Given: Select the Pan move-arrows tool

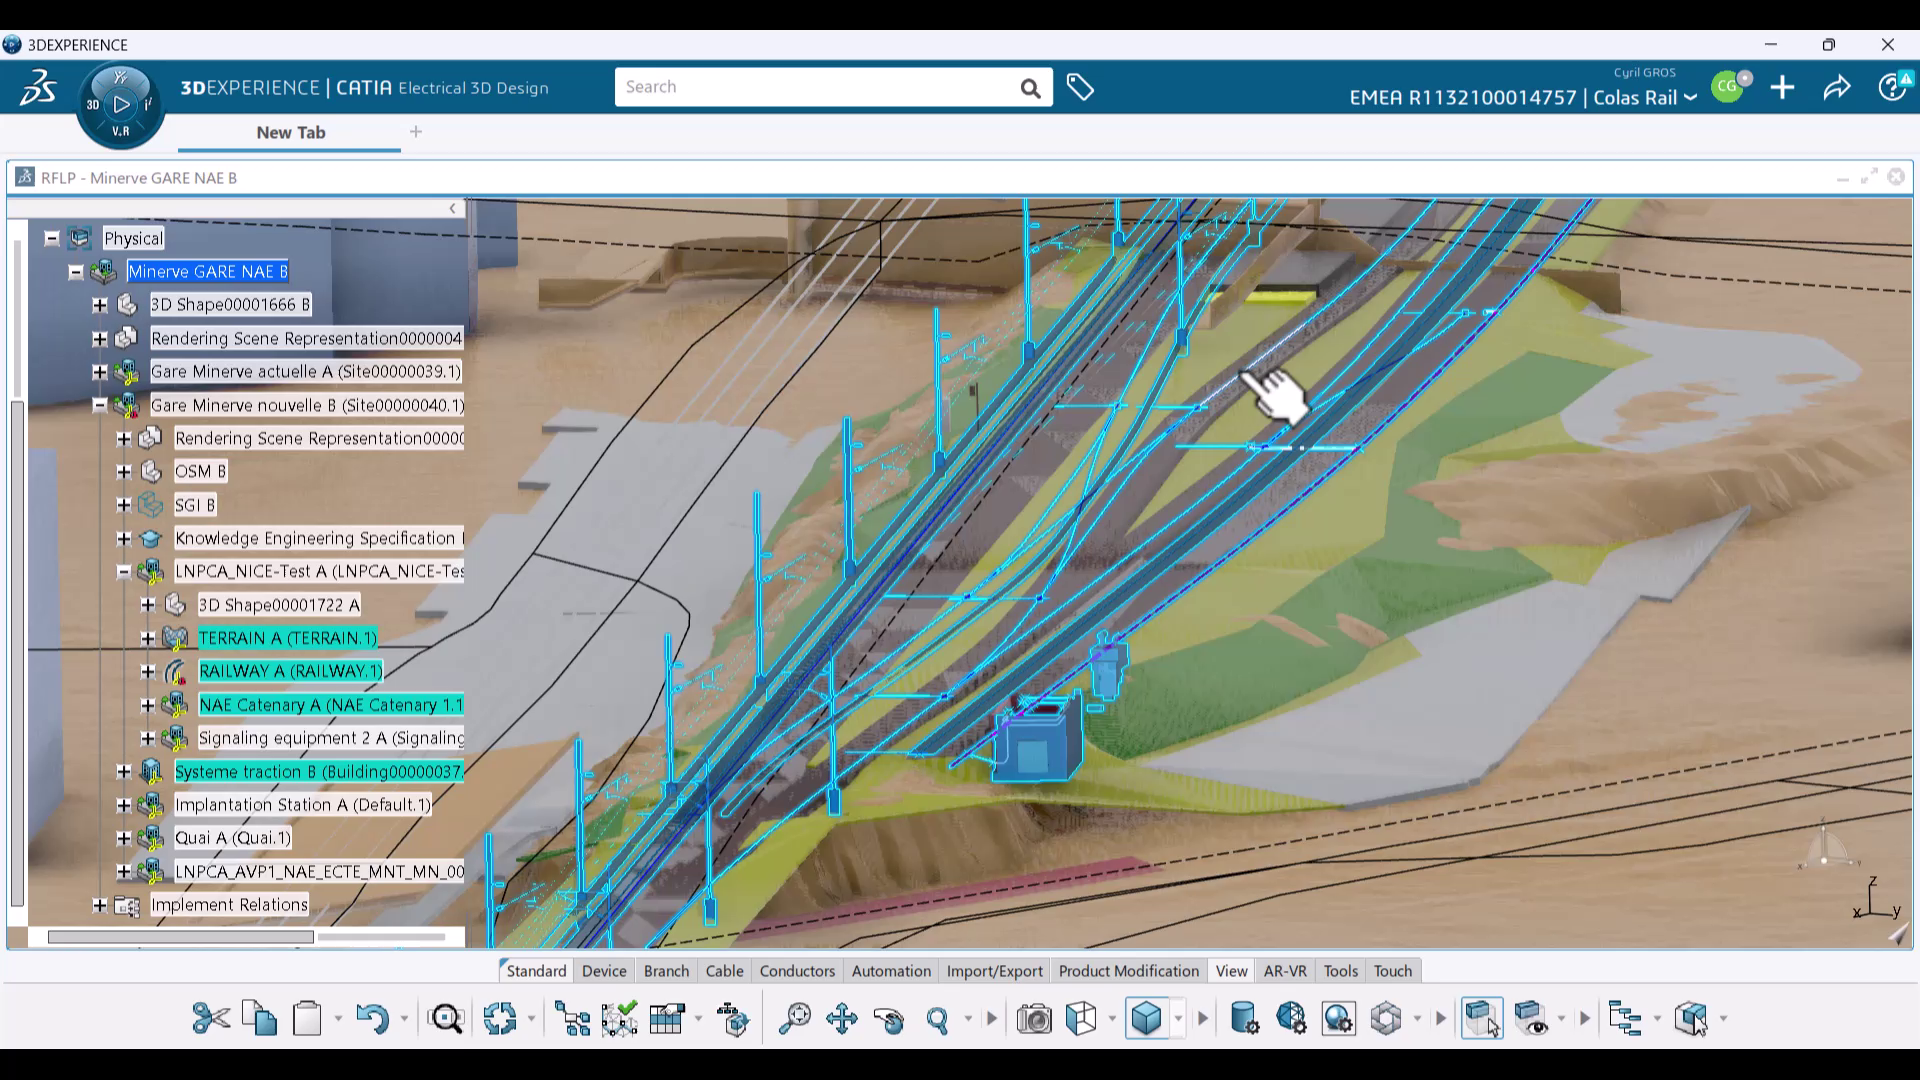Looking at the screenshot, I should pyautogui.click(x=841, y=1018).
